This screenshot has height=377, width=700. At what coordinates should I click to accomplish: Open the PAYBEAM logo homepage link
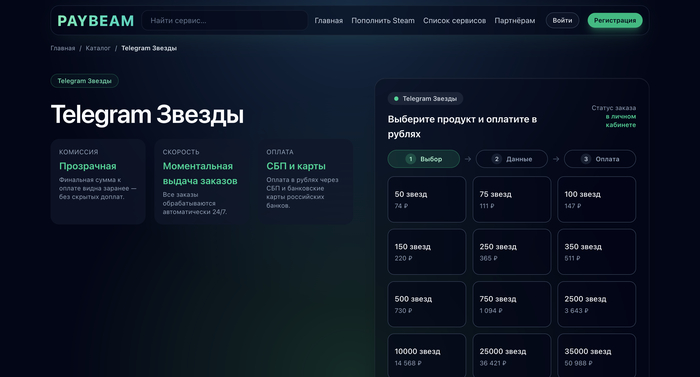coord(96,21)
